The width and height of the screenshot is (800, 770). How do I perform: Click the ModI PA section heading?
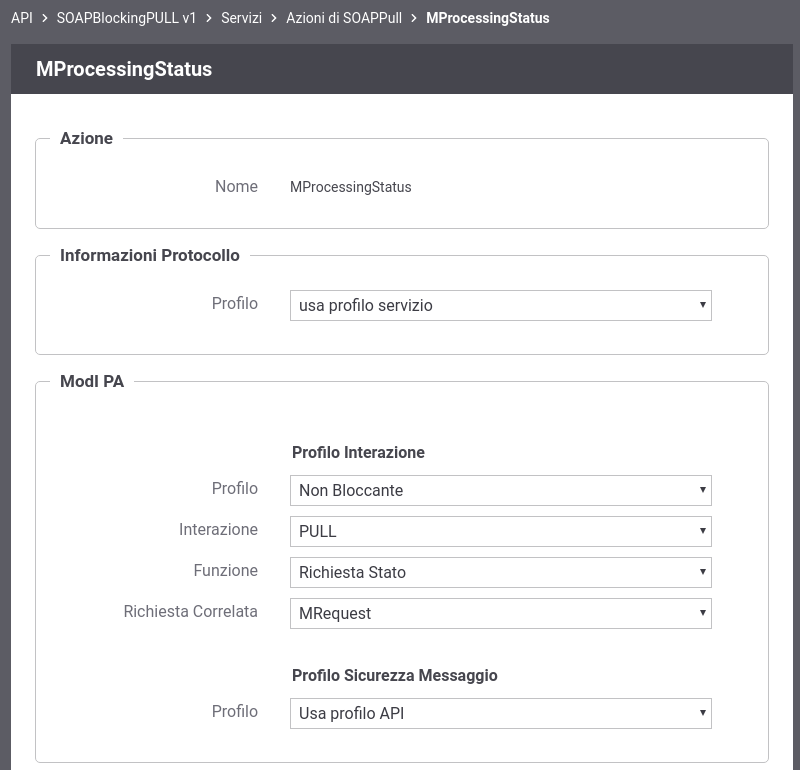[92, 381]
